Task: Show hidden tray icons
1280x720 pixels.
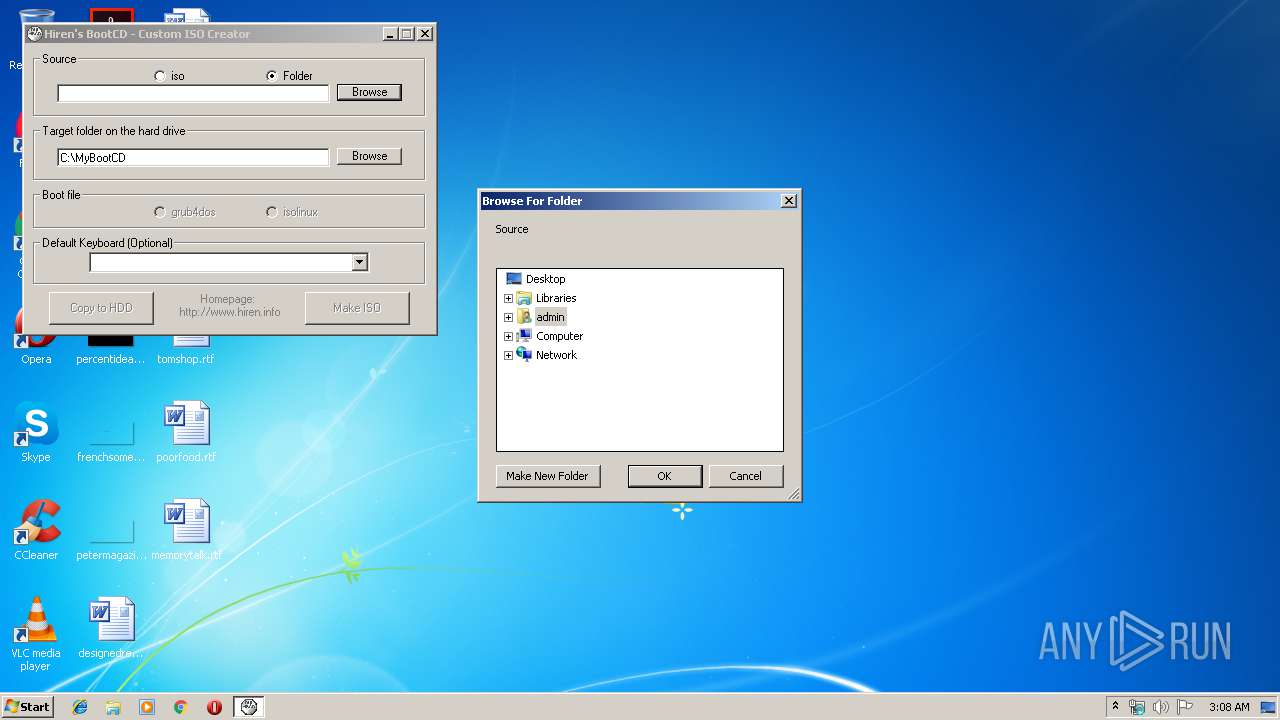Action: click(x=1115, y=707)
